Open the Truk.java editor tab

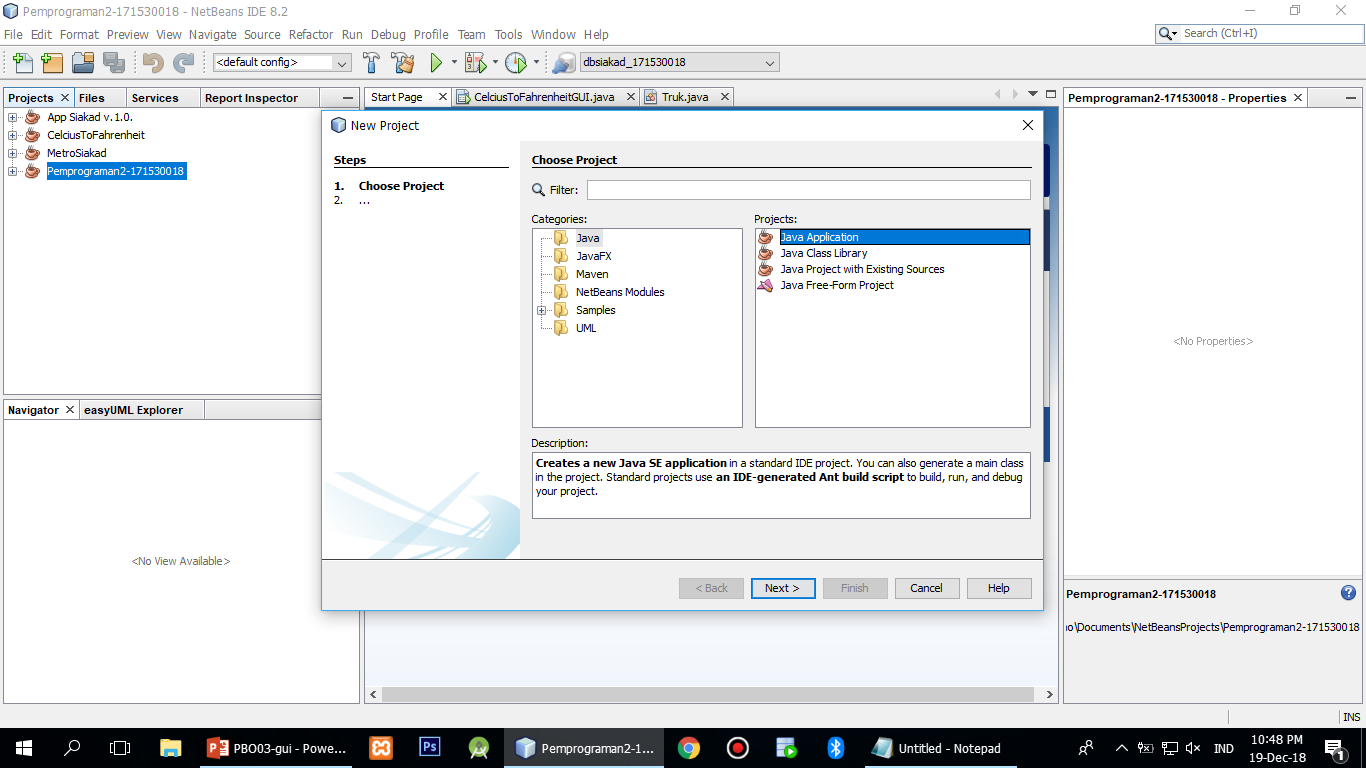[685, 97]
